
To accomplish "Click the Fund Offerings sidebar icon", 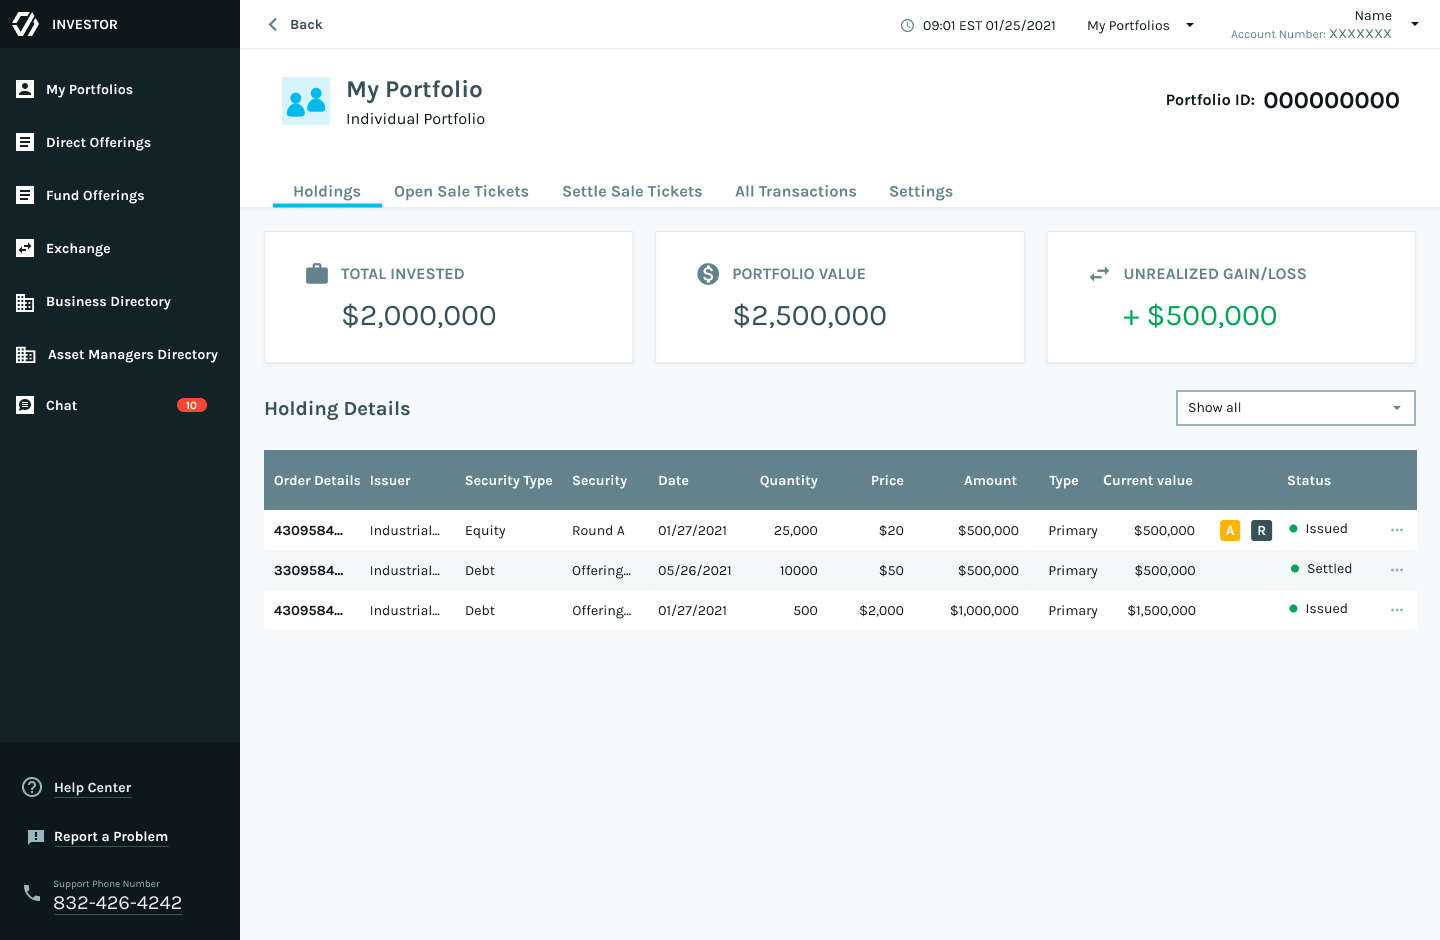I will click(25, 195).
